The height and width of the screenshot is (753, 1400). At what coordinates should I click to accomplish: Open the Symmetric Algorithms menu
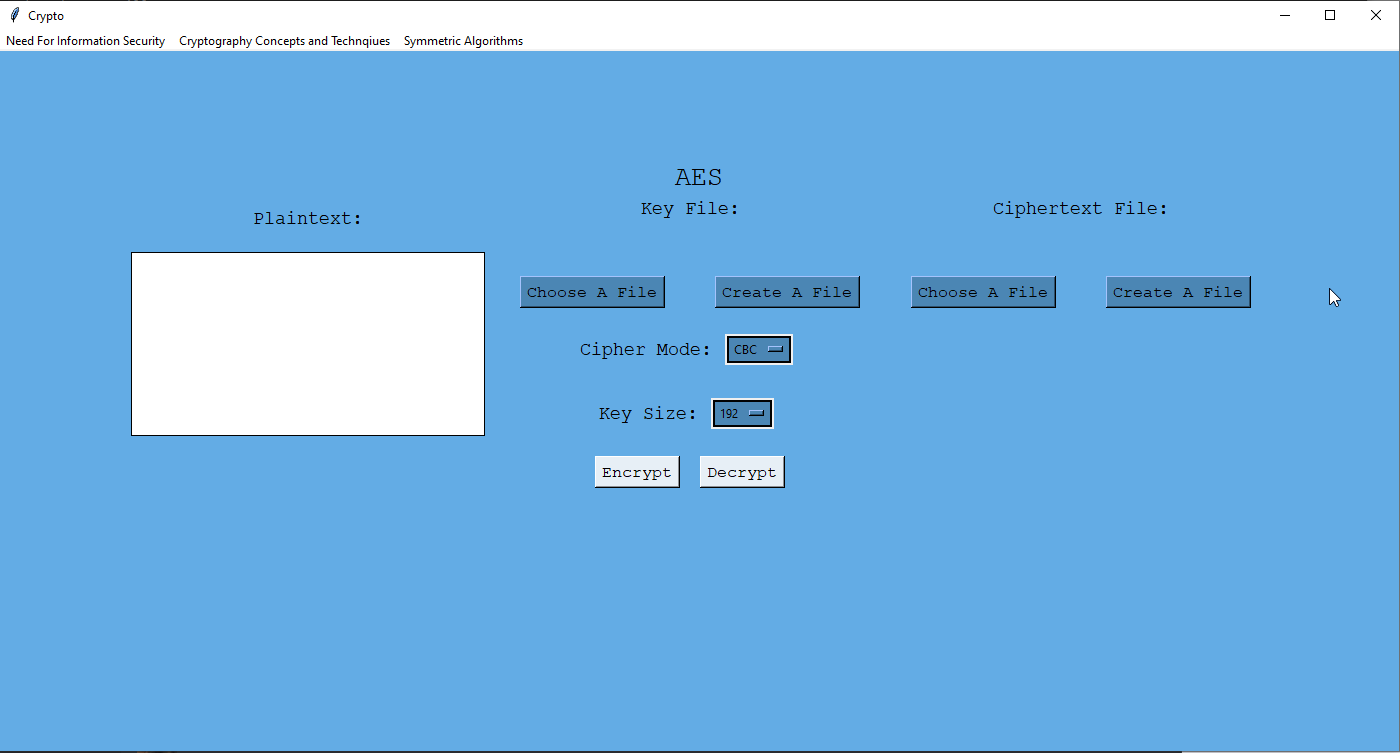click(463, 41)
